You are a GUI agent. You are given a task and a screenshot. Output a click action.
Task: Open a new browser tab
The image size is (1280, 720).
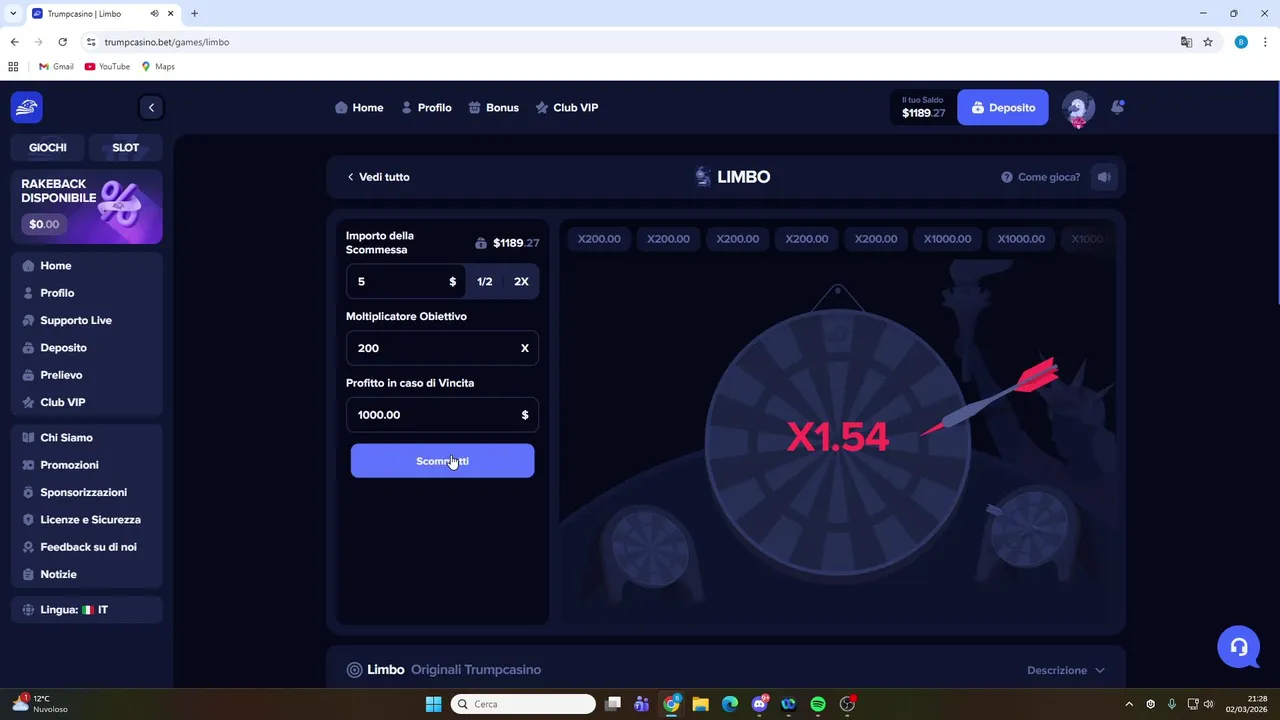[x=194, y=14]
